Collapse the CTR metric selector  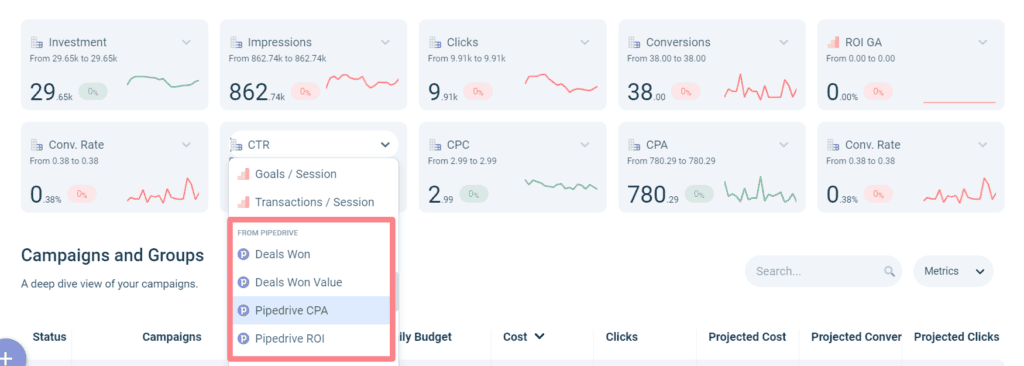tap(385, 145)
